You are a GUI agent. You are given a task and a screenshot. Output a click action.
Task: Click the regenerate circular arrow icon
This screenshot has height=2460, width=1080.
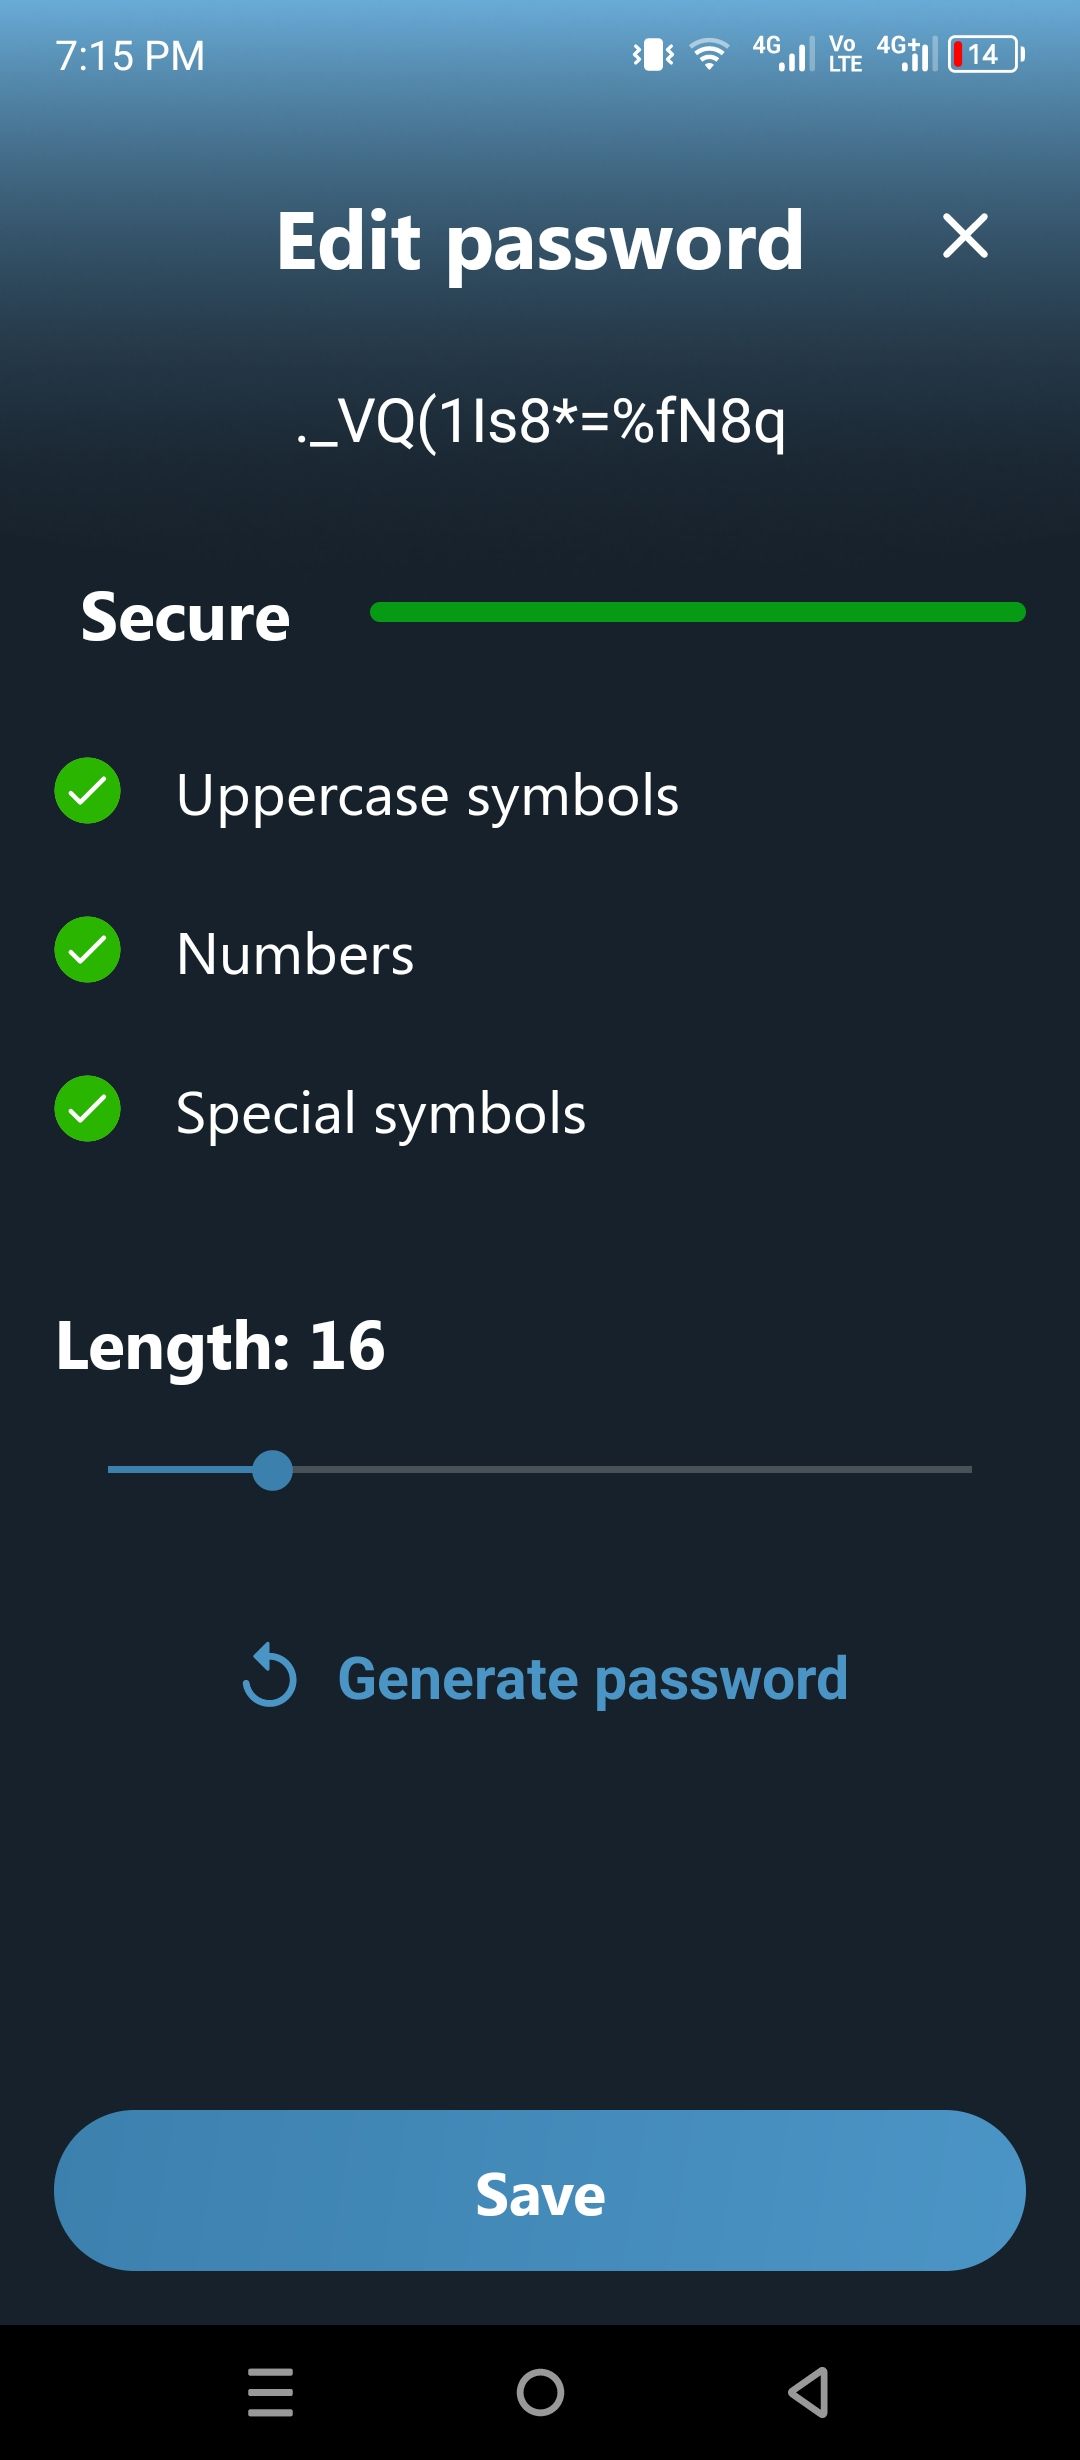click(x=270, y=1676)
